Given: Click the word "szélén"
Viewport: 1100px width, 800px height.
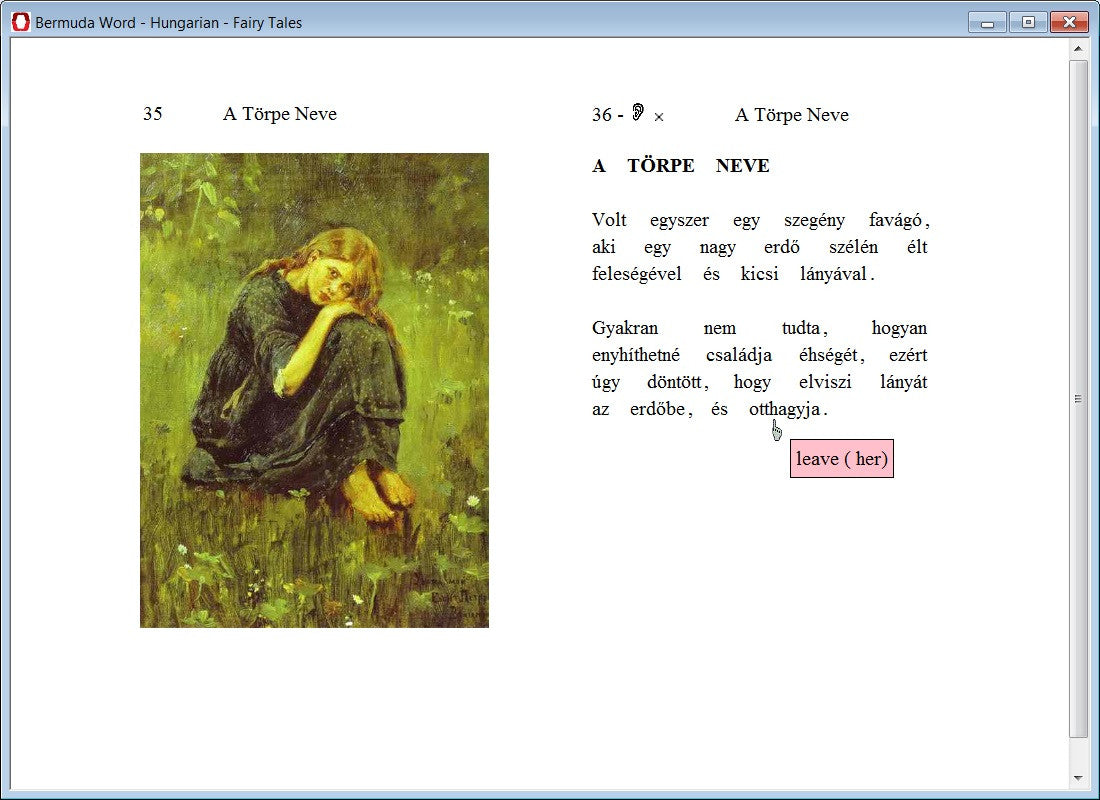Looking at the screenshot, I should click(x=853, y=247).
